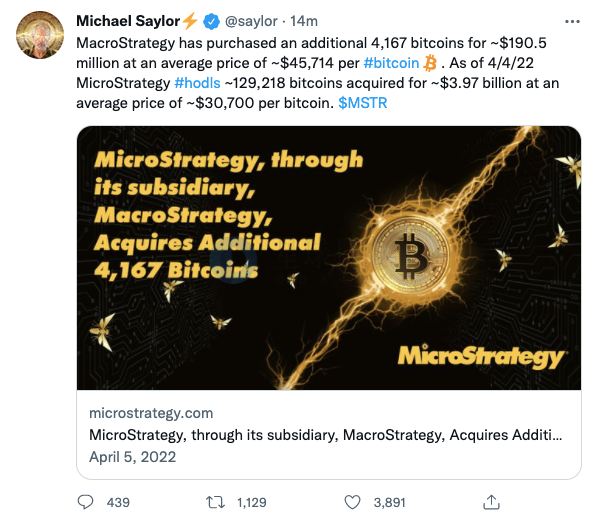Viewport: 597px width, 520px height.
Task: Open the @saylor handle
Action: click(x=251, y=21)
